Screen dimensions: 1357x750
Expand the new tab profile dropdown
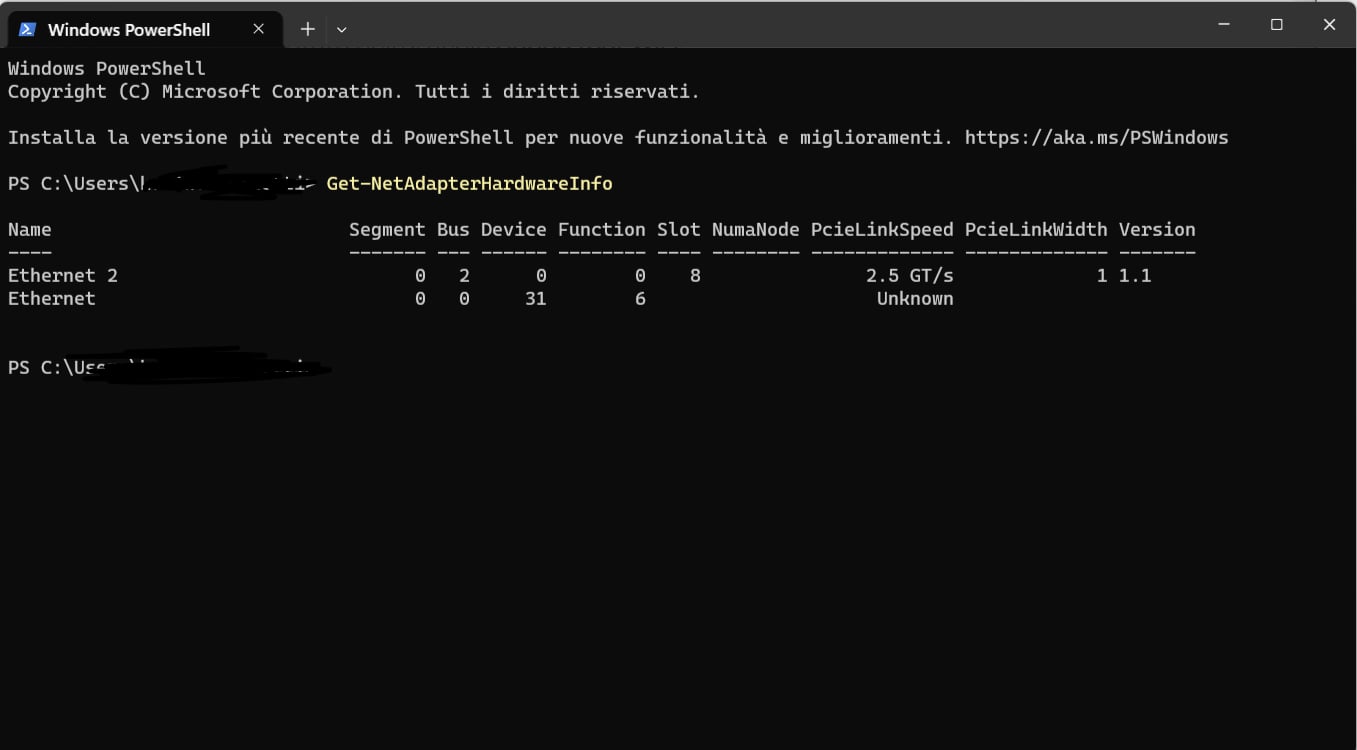coord(341,29)
